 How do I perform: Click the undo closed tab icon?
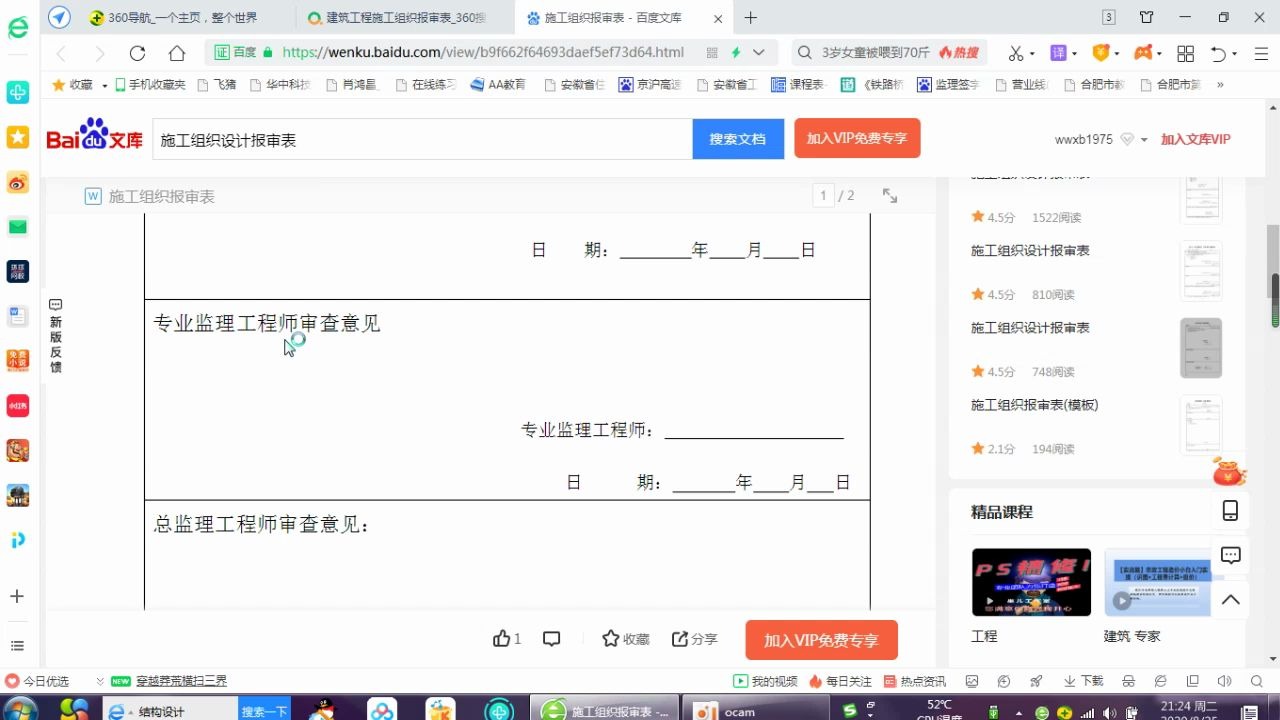(x=1218, y=53)
